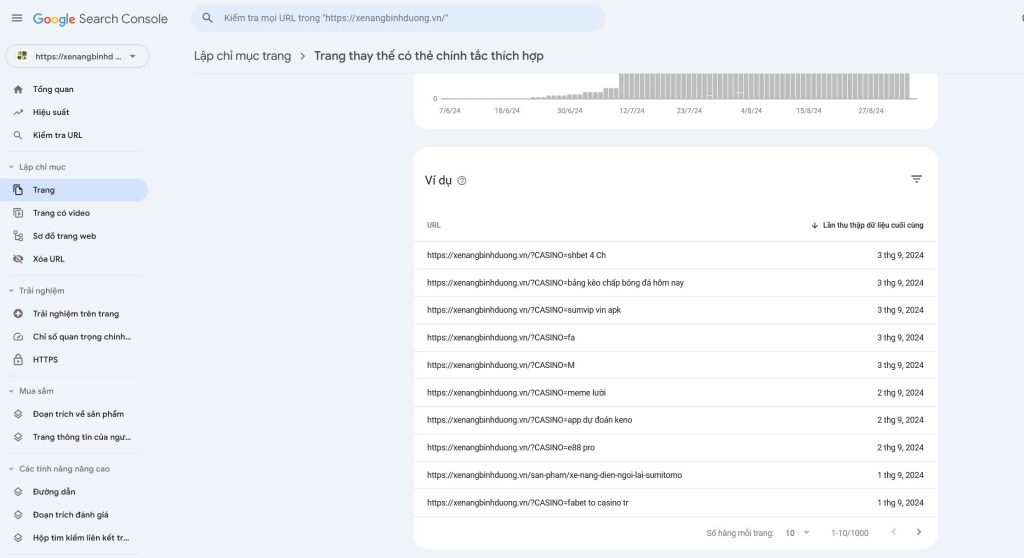
Task: Click the URL inspection search field
Action: [x=398, y=18]
